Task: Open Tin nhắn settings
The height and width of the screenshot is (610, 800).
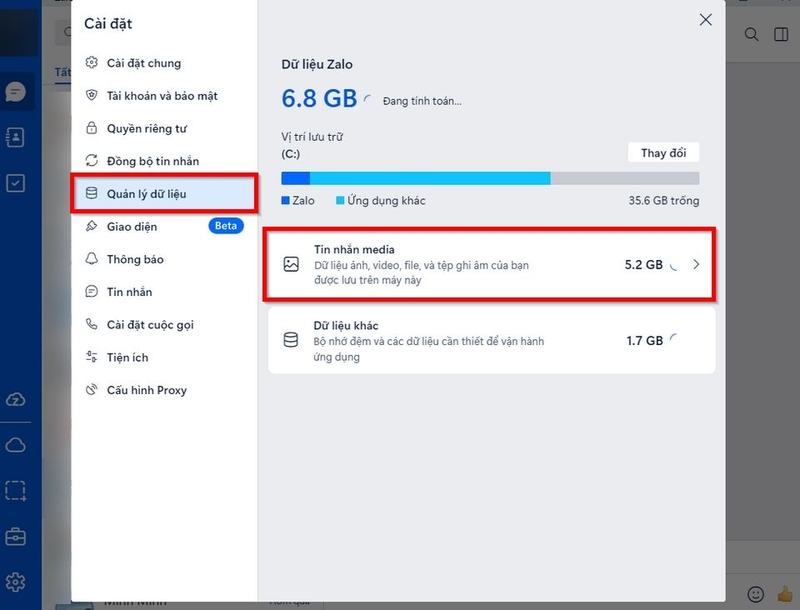Action: coord(164,292)
